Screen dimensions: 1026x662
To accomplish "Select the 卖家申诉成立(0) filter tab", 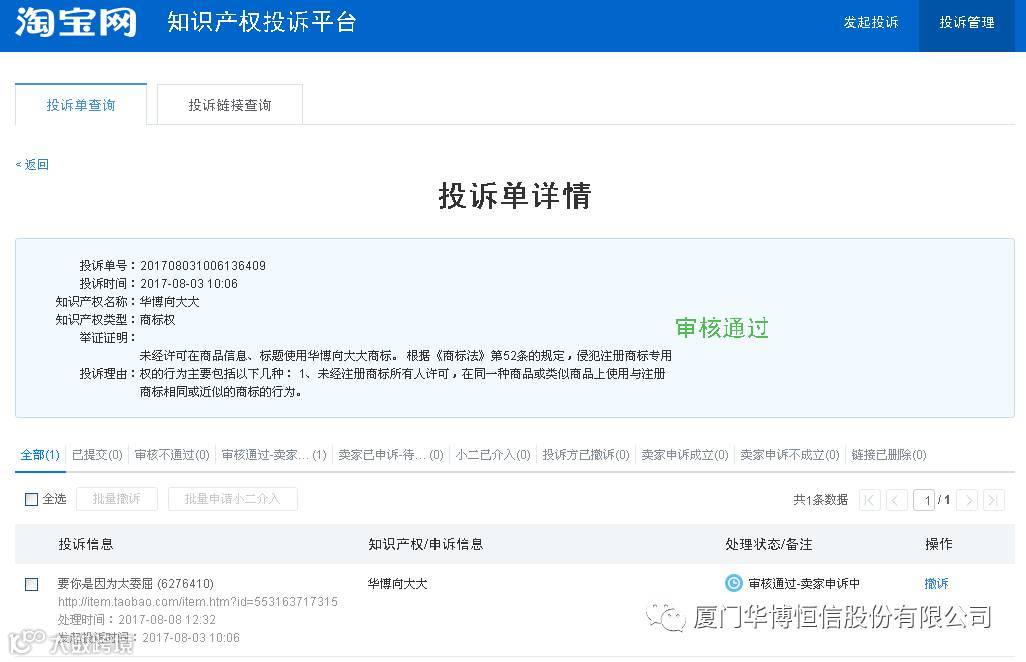I will coord(684,455).
